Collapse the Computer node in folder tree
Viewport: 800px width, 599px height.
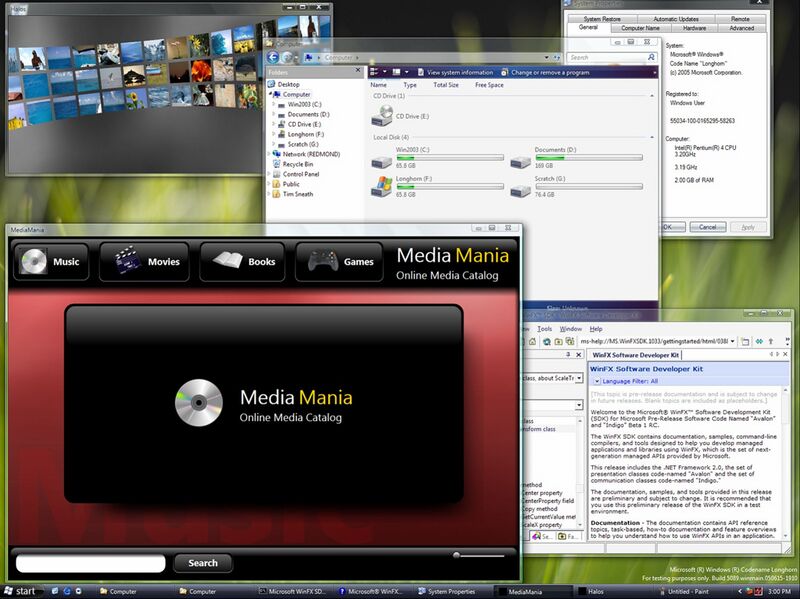tap(272, 94)
